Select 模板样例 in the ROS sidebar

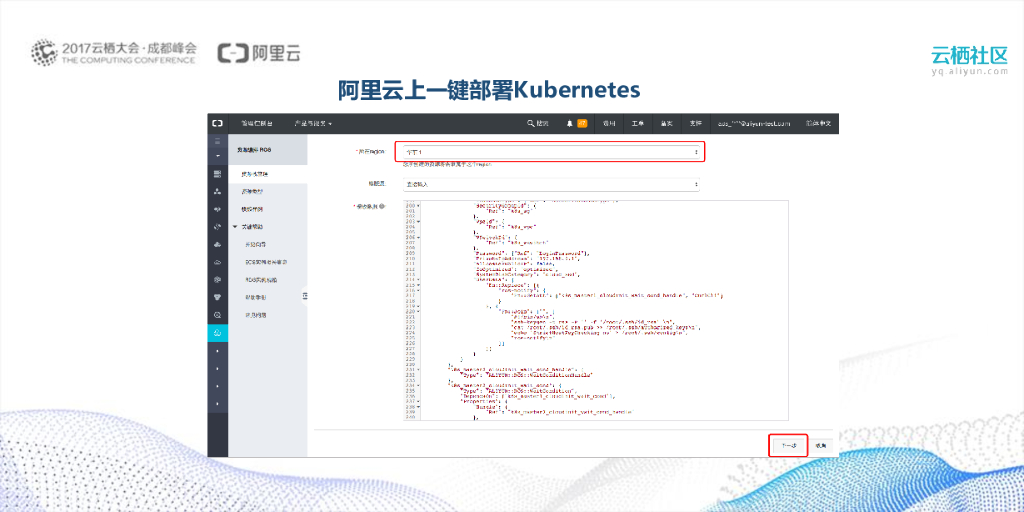pos(253,210)
